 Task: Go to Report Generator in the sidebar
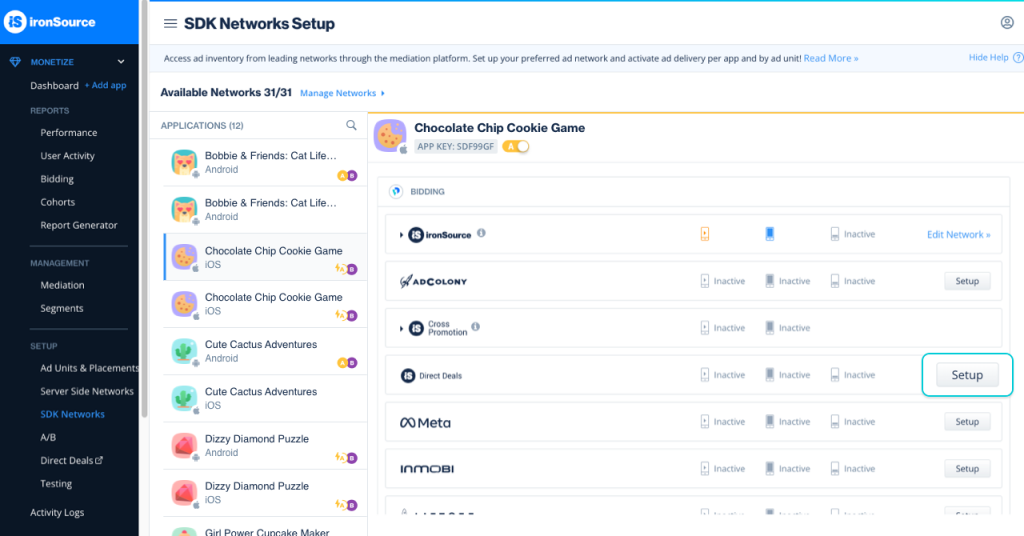click(78, 225)
